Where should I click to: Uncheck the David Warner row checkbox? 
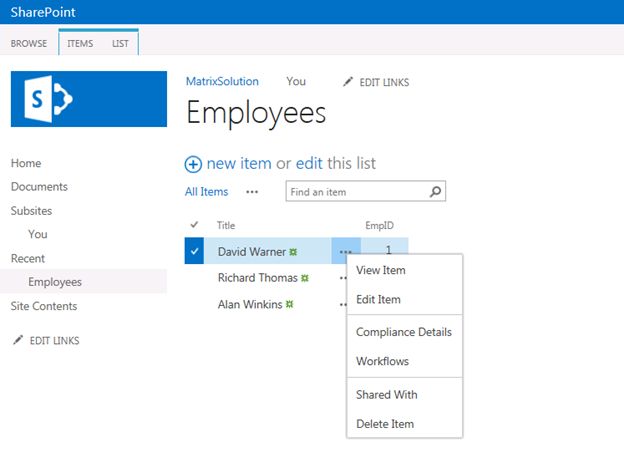194,252
